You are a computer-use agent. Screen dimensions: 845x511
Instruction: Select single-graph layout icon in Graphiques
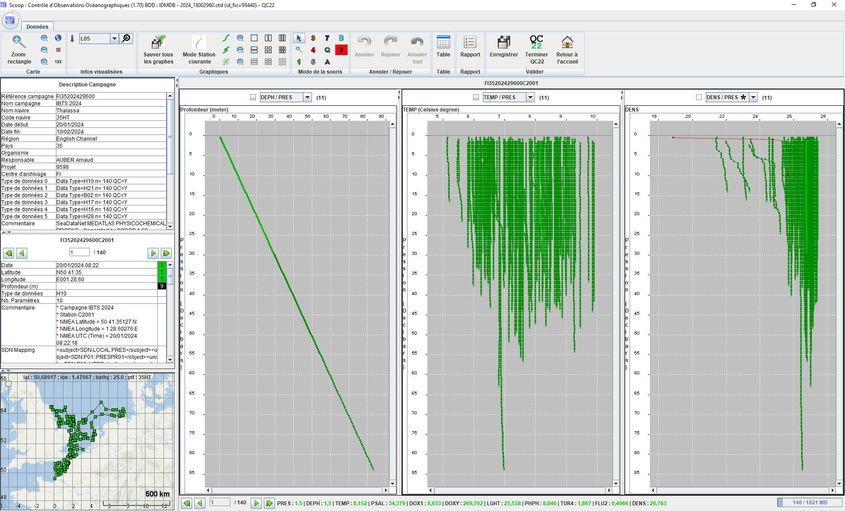pyautogui.click(x=254, y=38)
